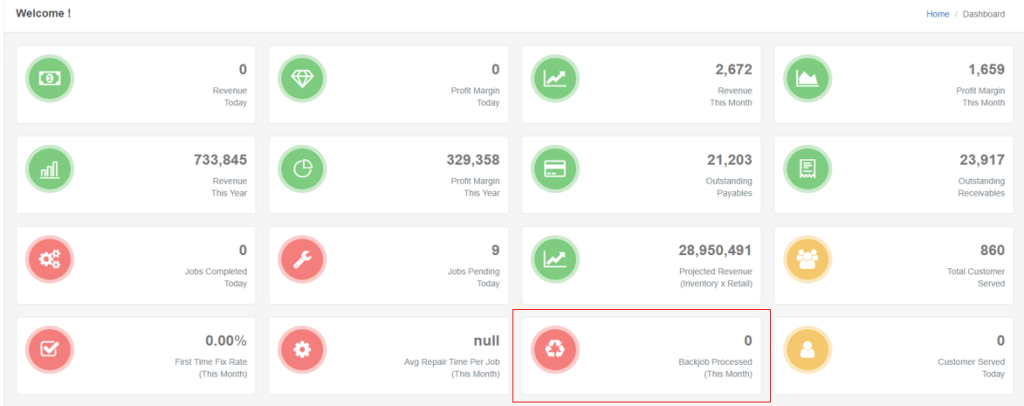
Task: Click the gears icon for Jobs Completed Today
Action: click(49, 259)
